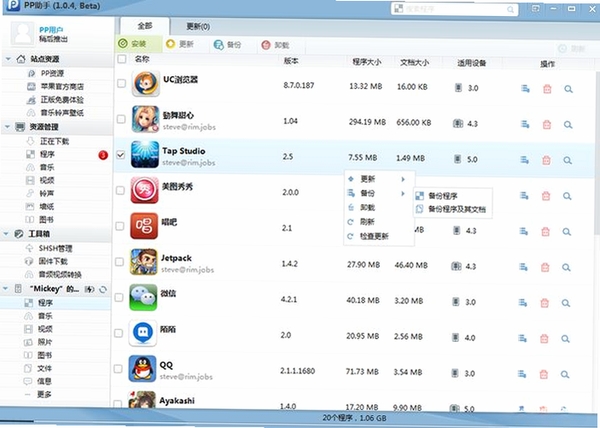Viewport: 600px width, 428px height.
Task: Collapse the 资源管理 sidebar section
Action: click(7, 127)
